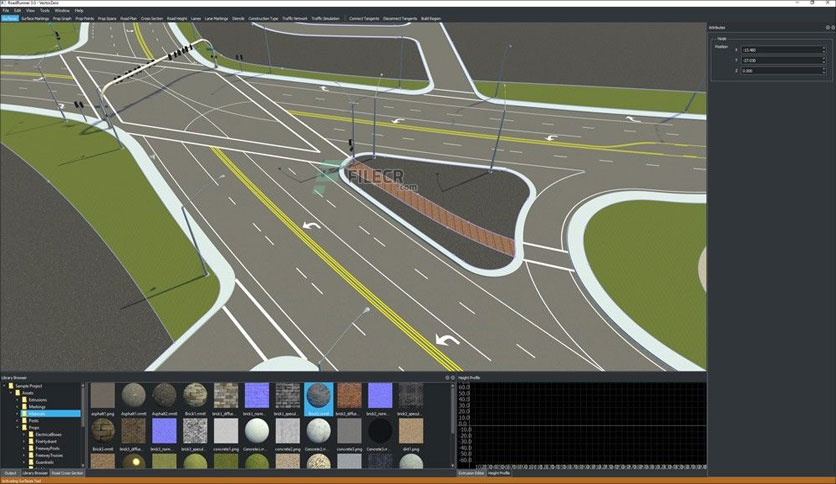Select the Surfaces tool
The height and width of the screenshot is (484, 836).
[x=10, y=18]
